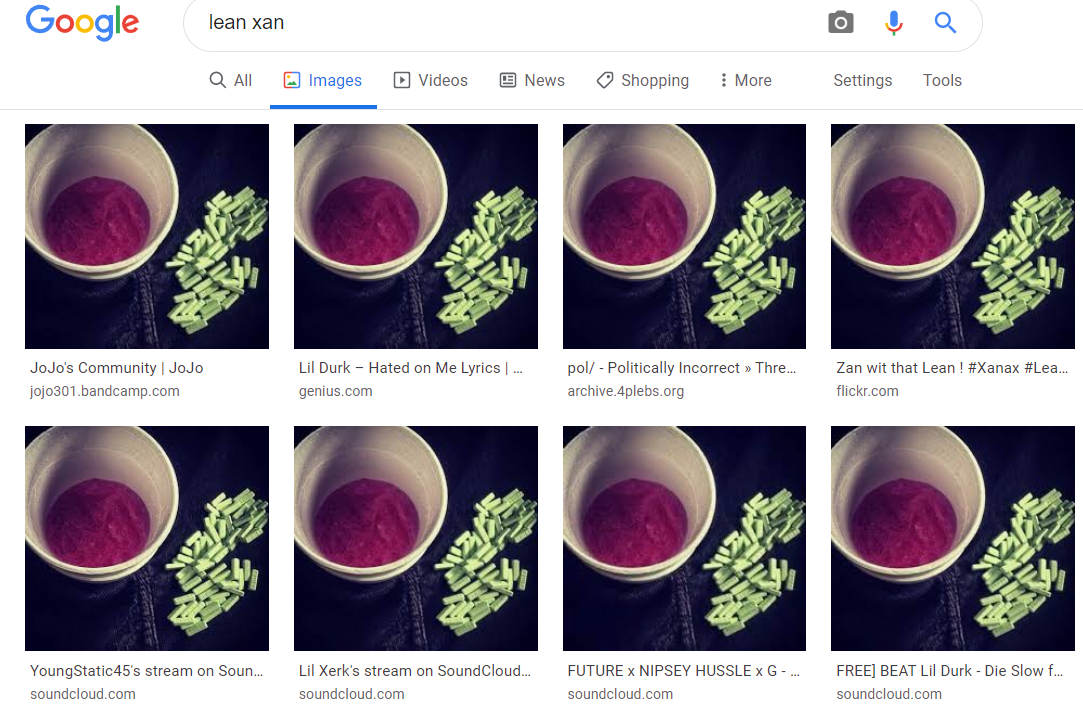
Task: Click the Google logo
Action: click(82, 23)
